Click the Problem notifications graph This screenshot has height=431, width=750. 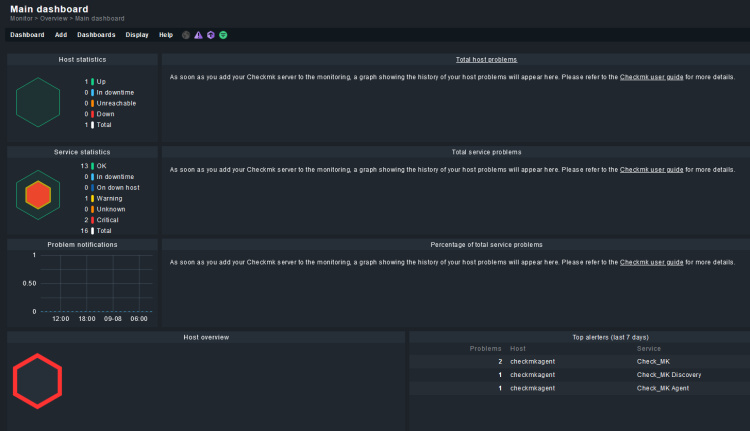pos(96,283)
